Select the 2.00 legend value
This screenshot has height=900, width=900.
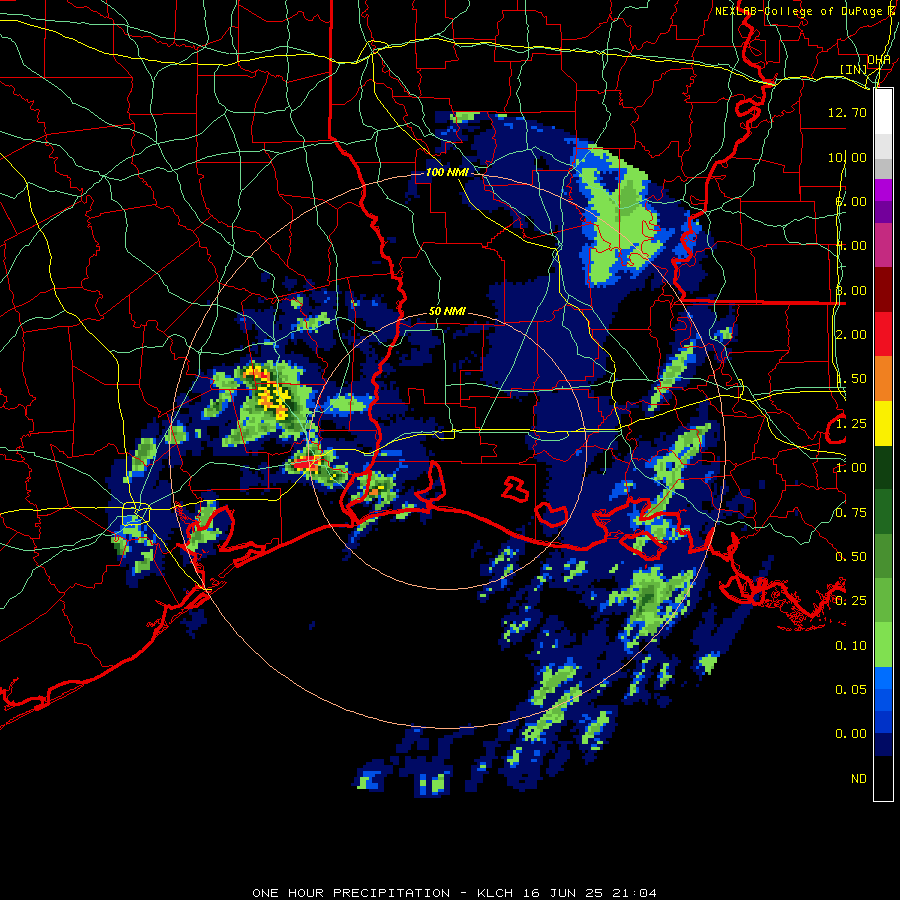[851, 335]
